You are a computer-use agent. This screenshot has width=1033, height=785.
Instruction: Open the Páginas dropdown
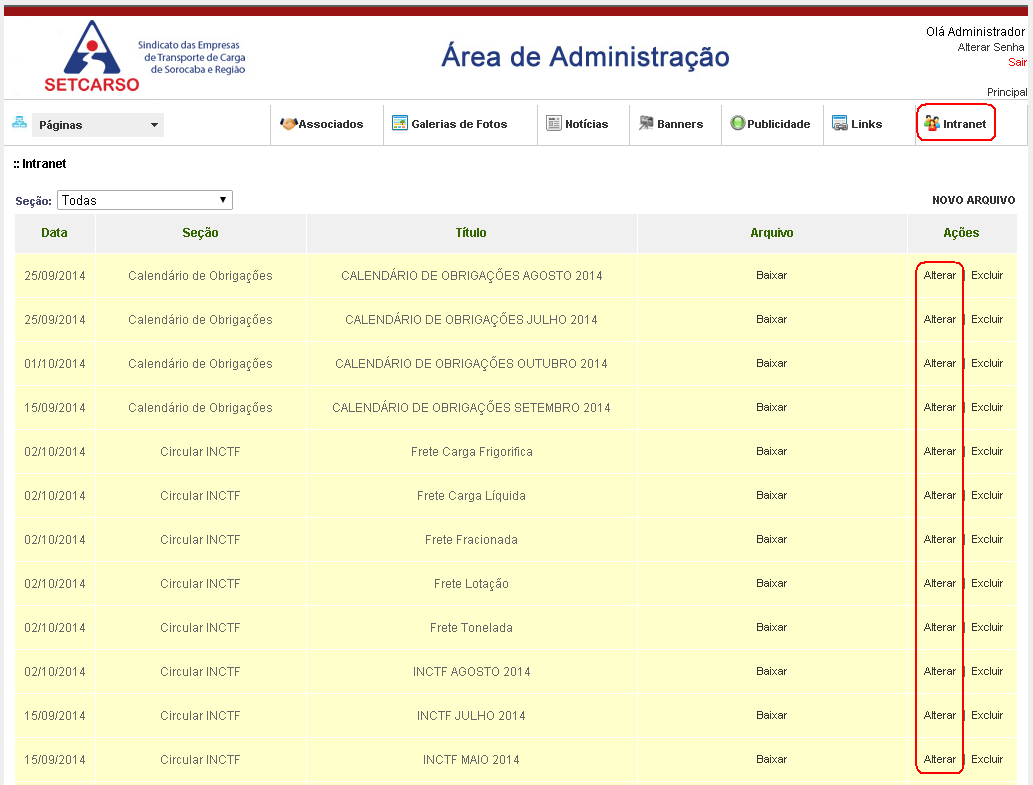pos(98,124)
